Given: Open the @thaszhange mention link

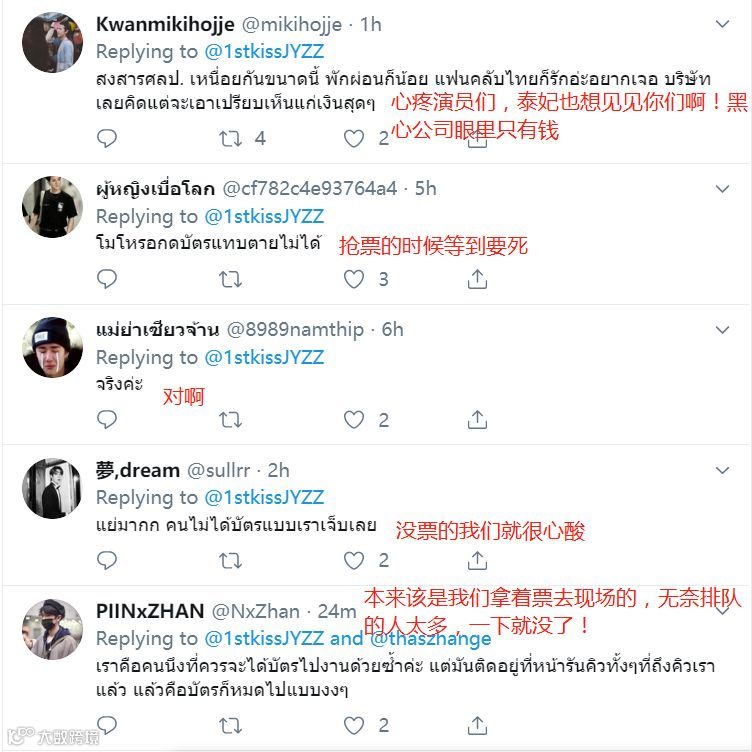Looking at the screenshot, I should coord(431,638).
